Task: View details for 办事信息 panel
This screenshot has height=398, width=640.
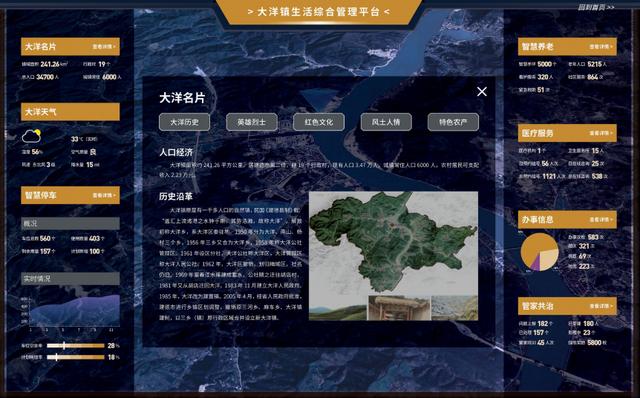Action: (x=601, y=220)
